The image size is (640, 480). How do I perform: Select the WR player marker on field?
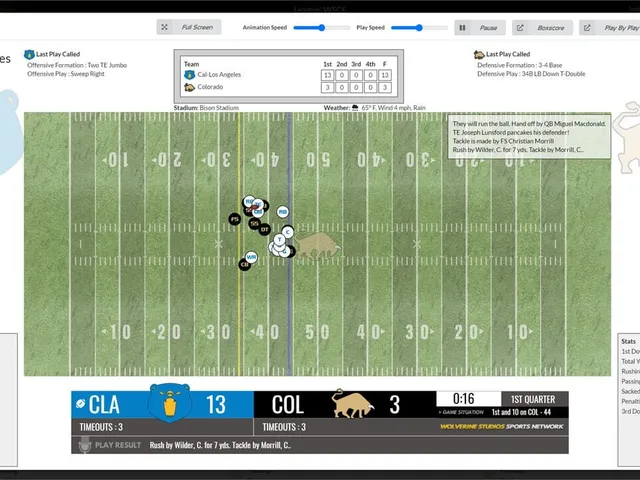pos(251,257)
